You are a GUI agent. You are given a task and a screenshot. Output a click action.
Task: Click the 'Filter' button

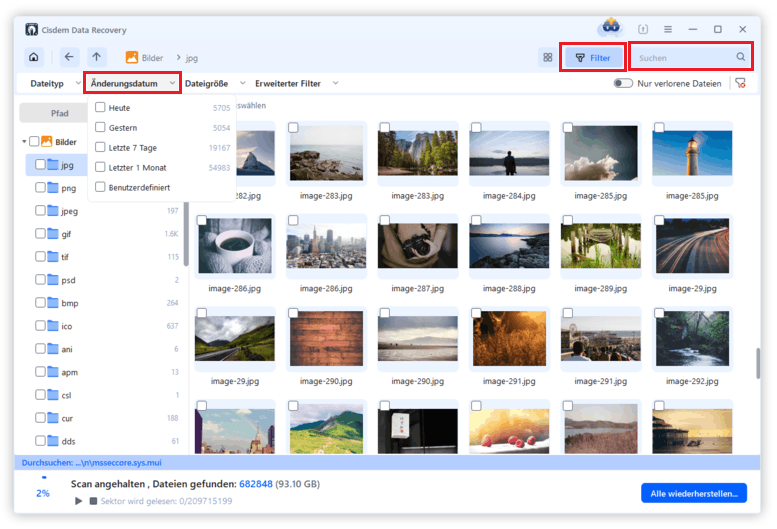click(x=593, y=58)
